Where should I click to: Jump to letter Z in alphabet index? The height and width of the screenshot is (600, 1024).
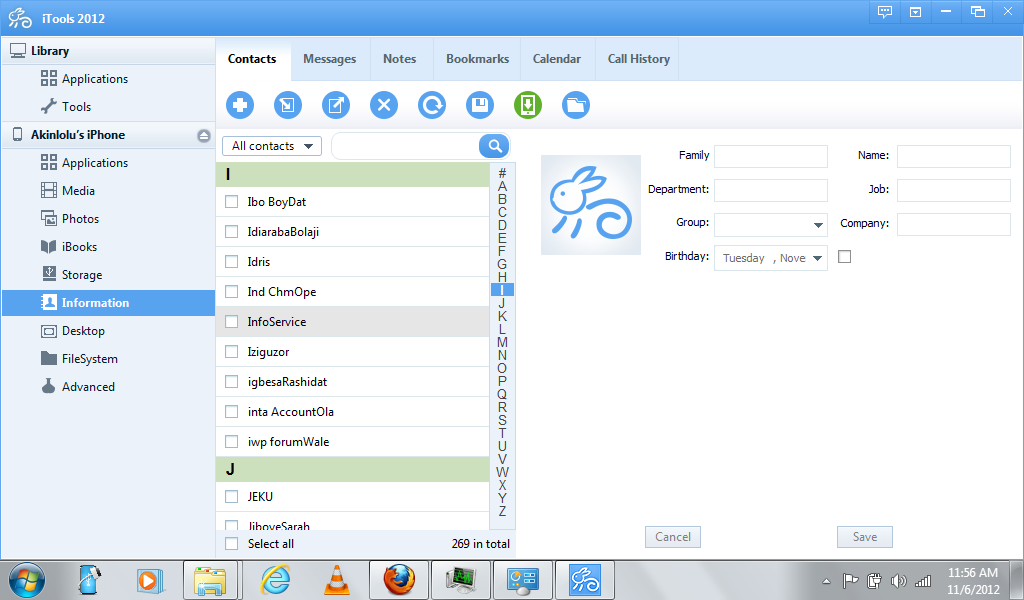[x=502, y=511]
